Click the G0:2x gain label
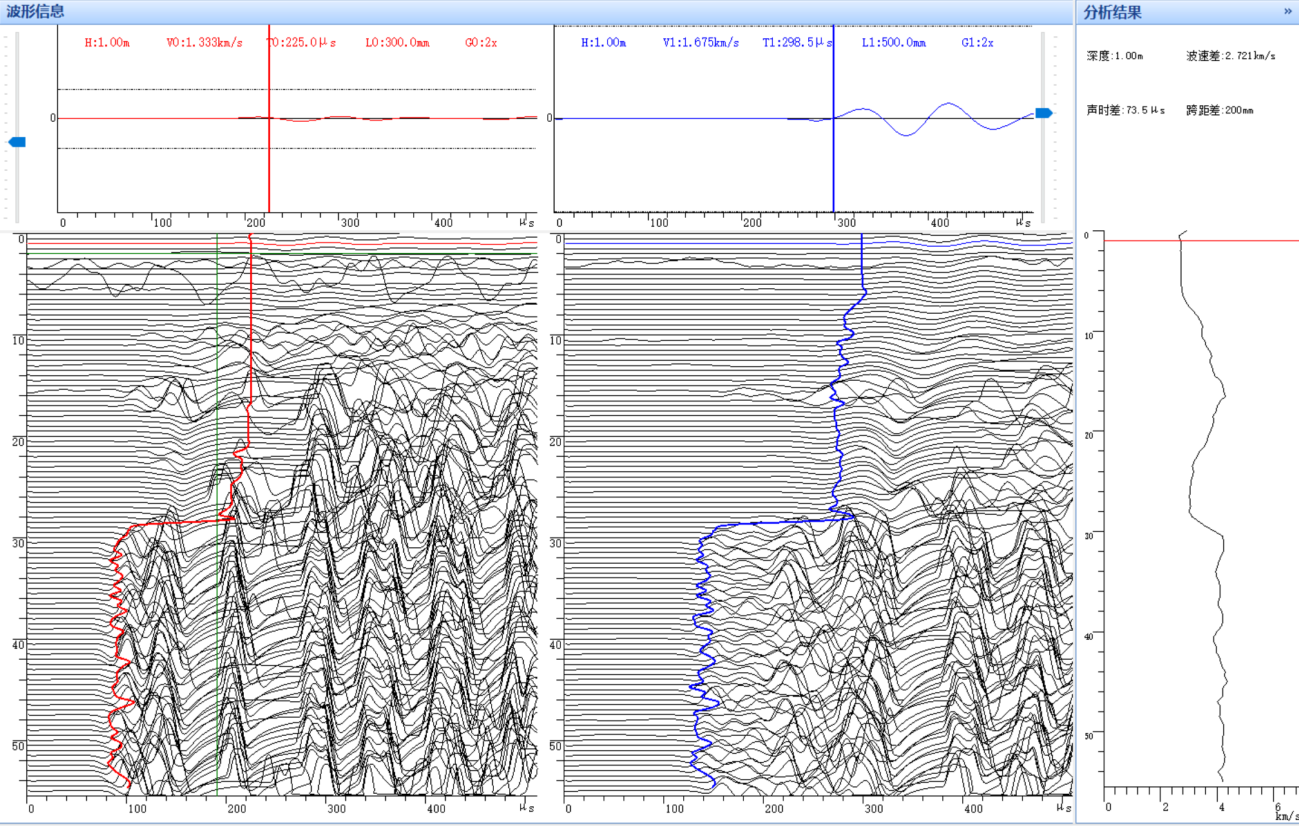 (482, 43)
